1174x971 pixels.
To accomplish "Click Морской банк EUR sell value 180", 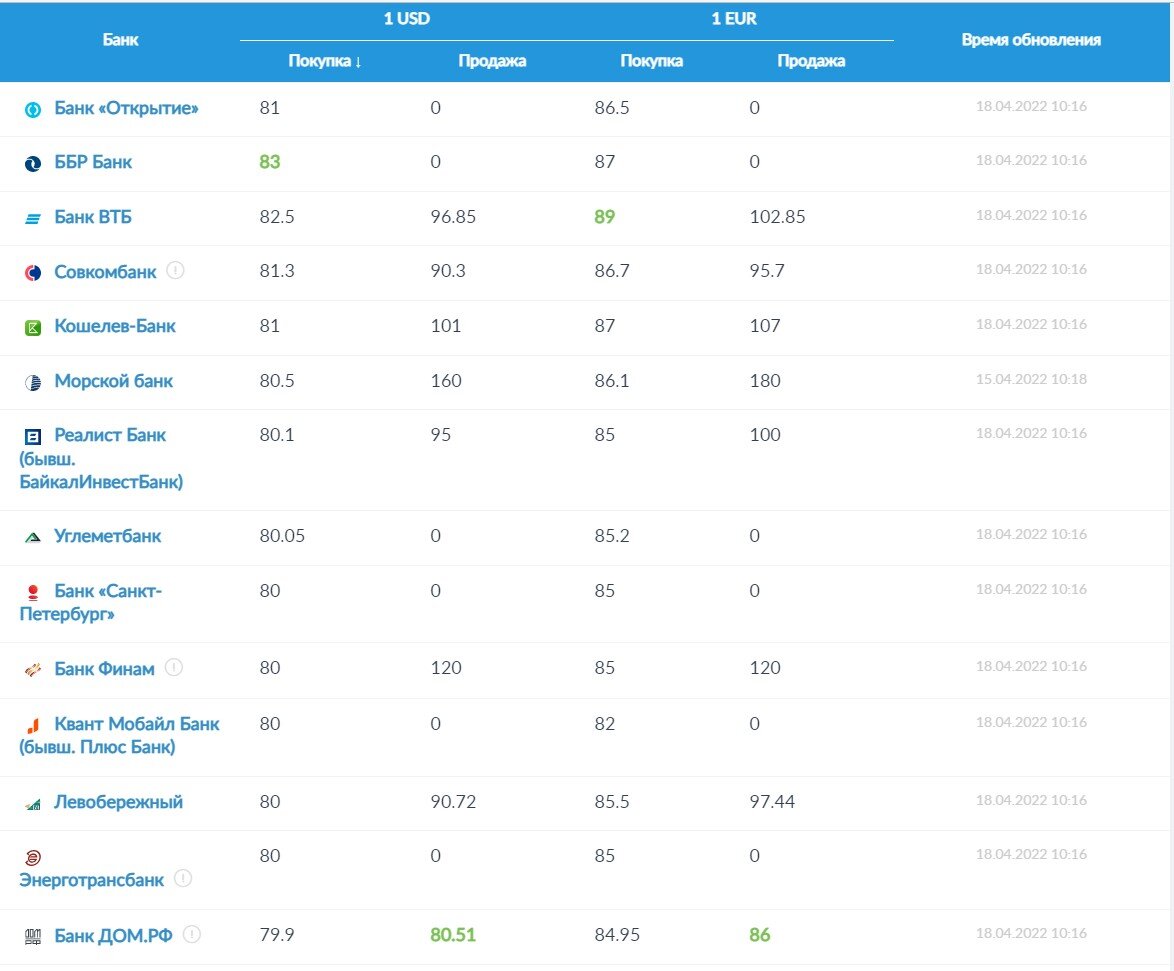I will [765, 380].
